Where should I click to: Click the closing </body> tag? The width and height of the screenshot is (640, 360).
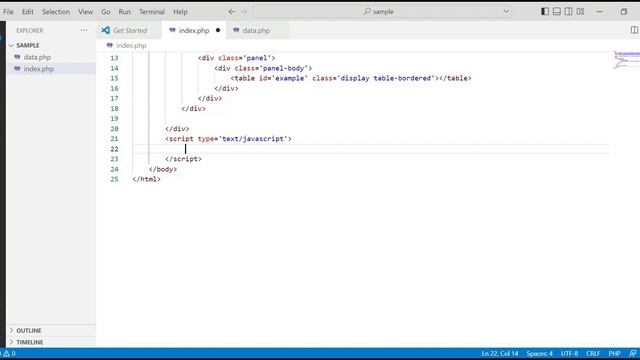[163, 169]
